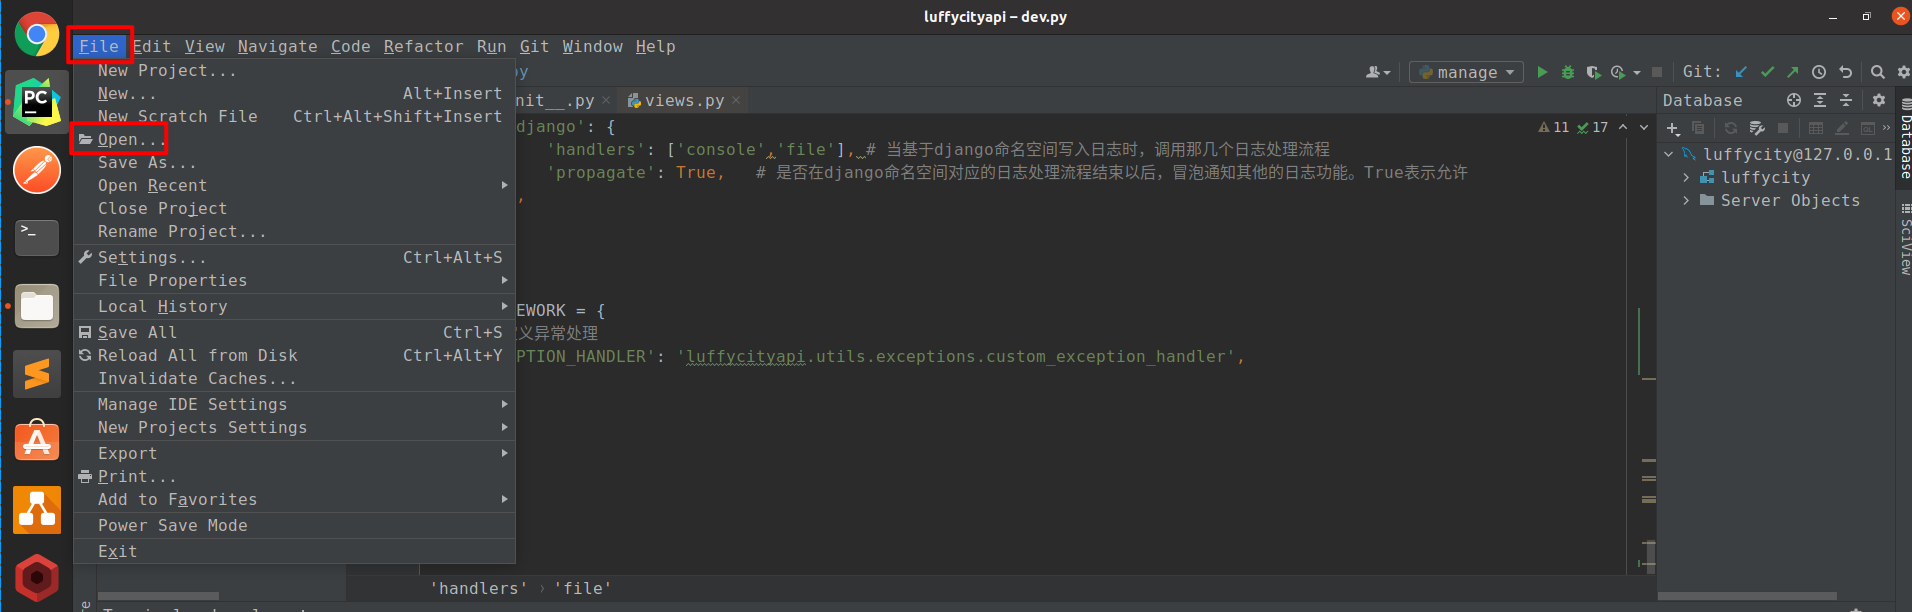Open the Local History submenu
This screenshot has width=1912, height=612.
[x=294, y=307]
